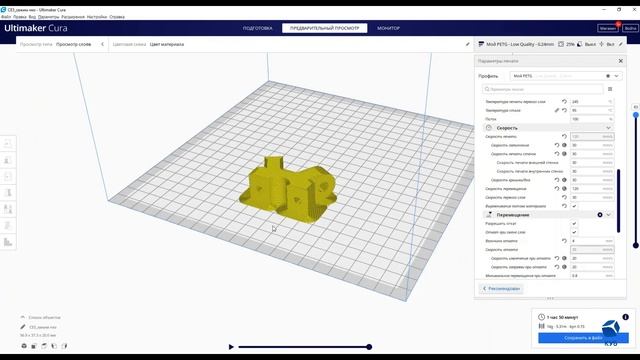Click the pencil icon on bed temperature row
Viewport: 640px width, 360px height.
point(556,110)
